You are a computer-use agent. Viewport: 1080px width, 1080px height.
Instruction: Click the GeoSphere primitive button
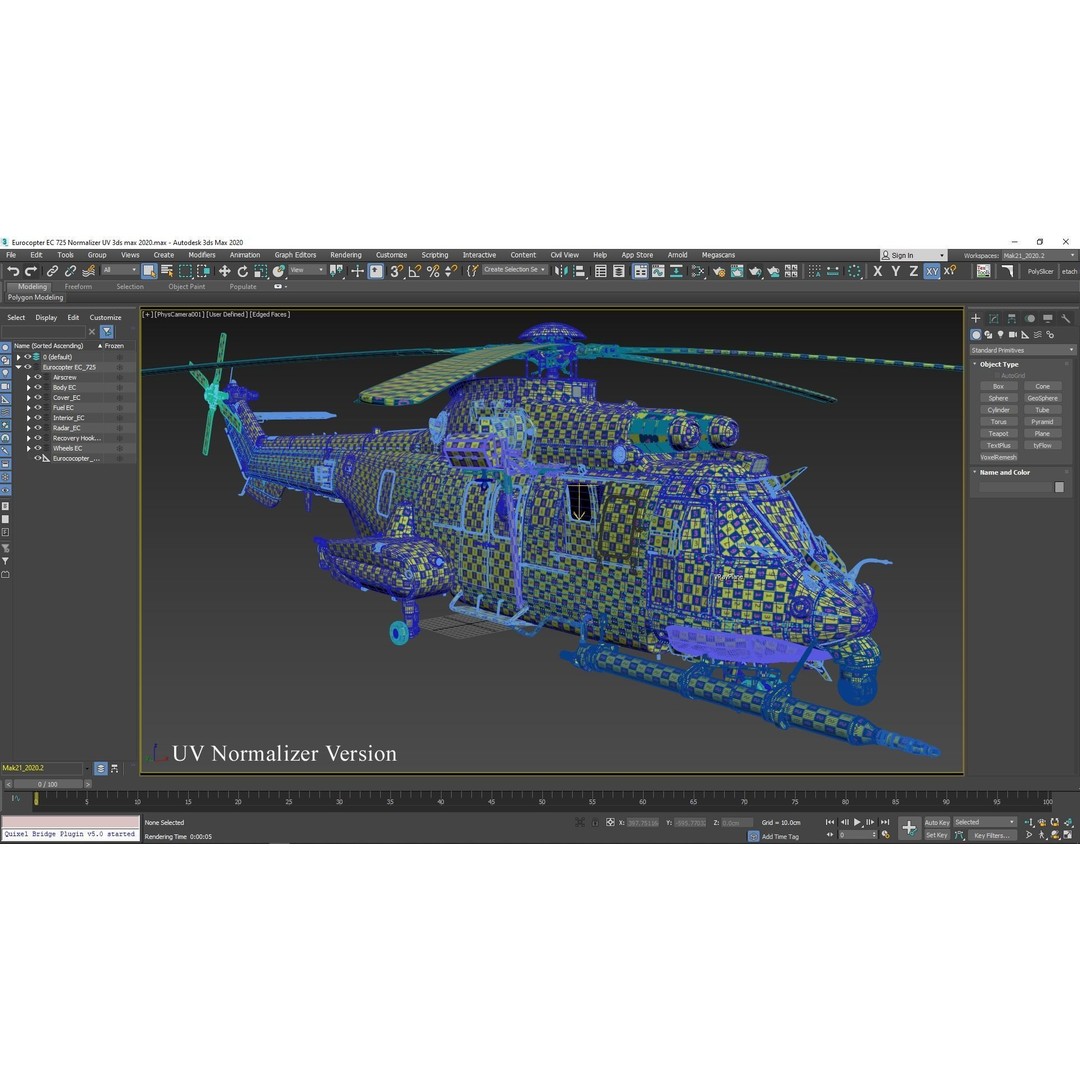tap(1042, 398)
